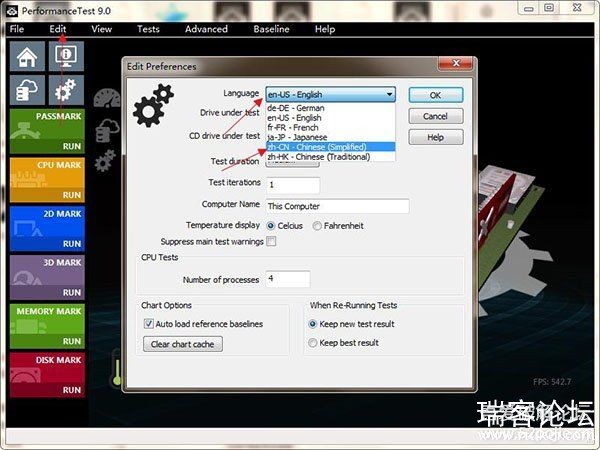Open the Home dashboard icon
The width and height of the screenshot is (600, 450).
[x=27, y=56]
